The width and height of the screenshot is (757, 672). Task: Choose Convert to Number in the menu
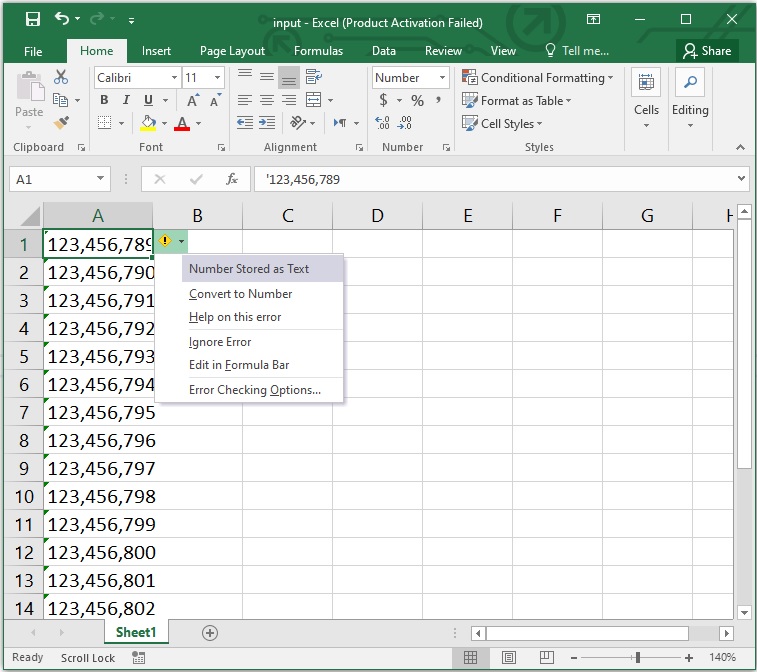pyautogui.click(x=240, y=294)
